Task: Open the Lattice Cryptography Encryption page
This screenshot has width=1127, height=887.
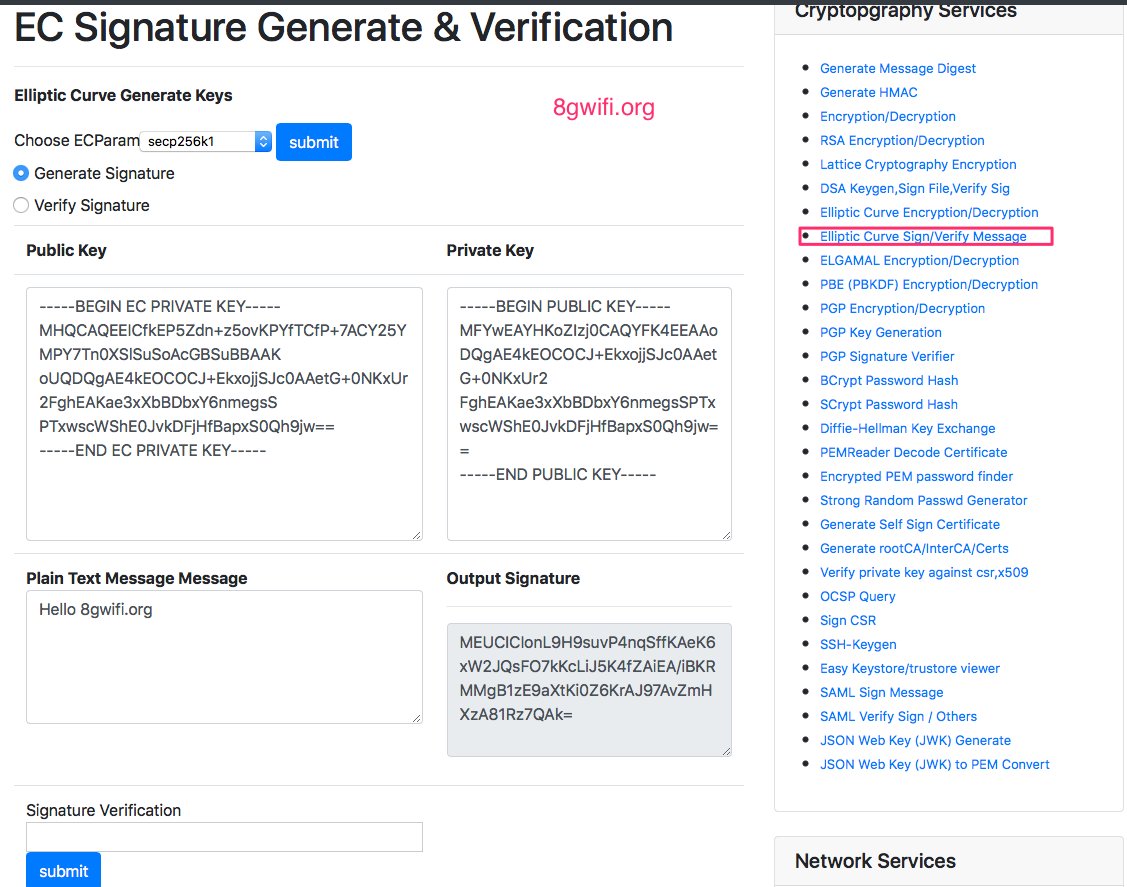Action: tap(917, 164)
